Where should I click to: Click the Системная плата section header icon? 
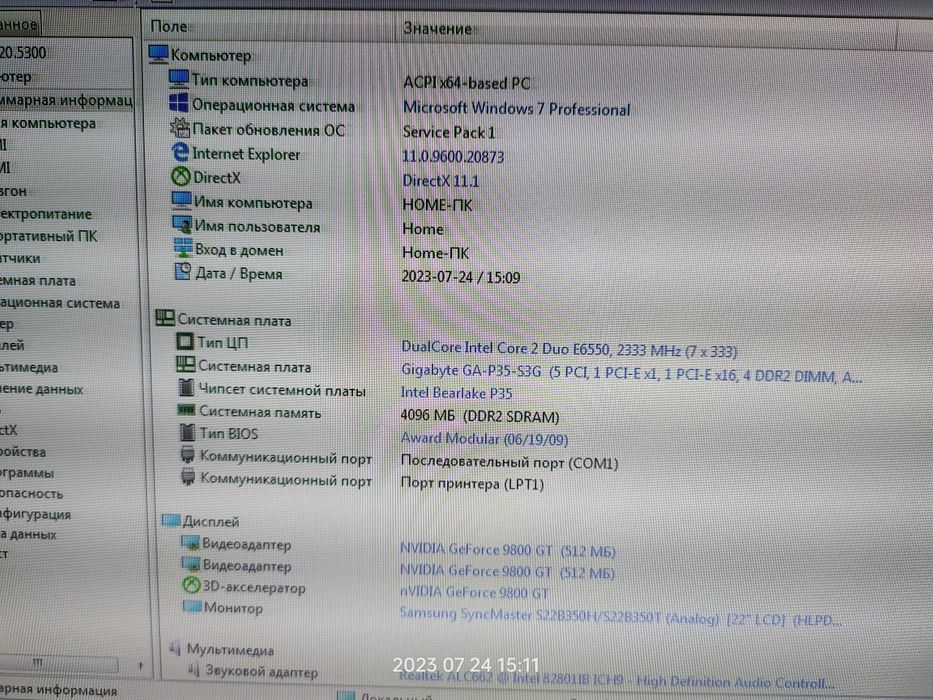[x=165, y=318]
